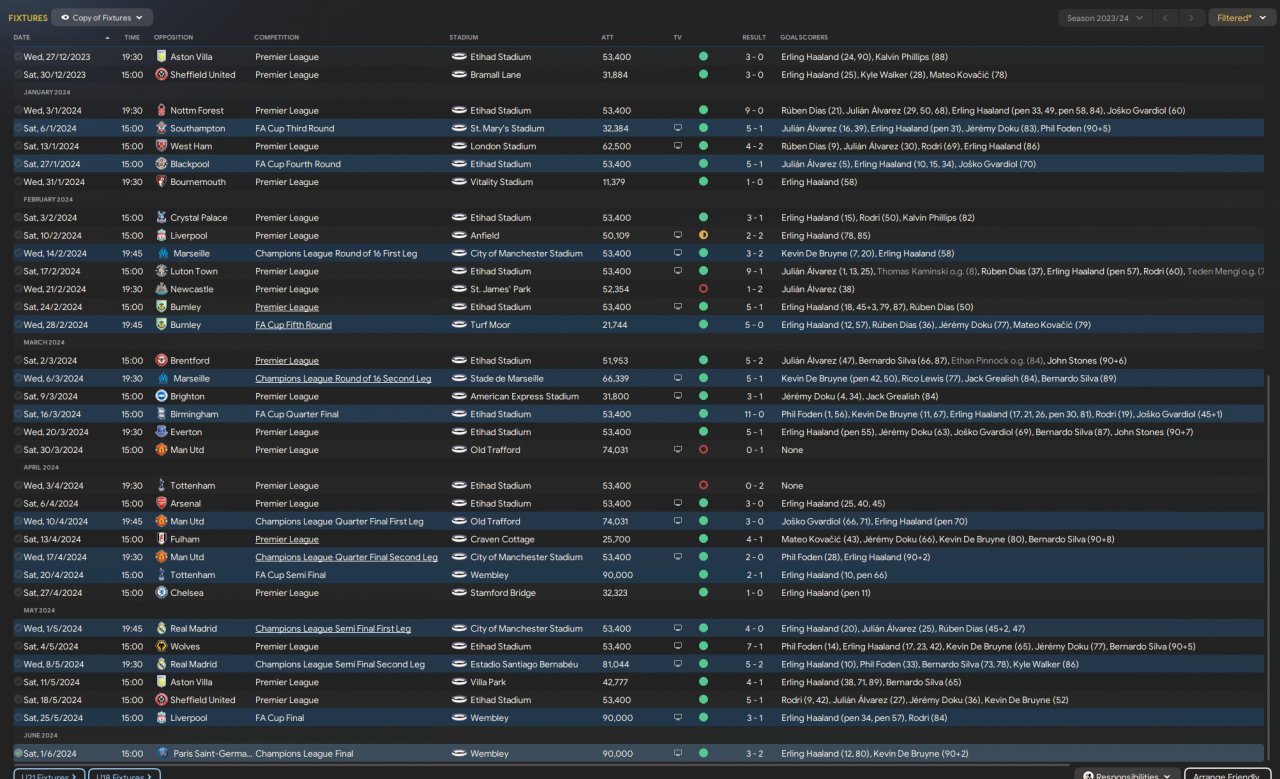Click the Southampton club badge

tap(162, 129)
